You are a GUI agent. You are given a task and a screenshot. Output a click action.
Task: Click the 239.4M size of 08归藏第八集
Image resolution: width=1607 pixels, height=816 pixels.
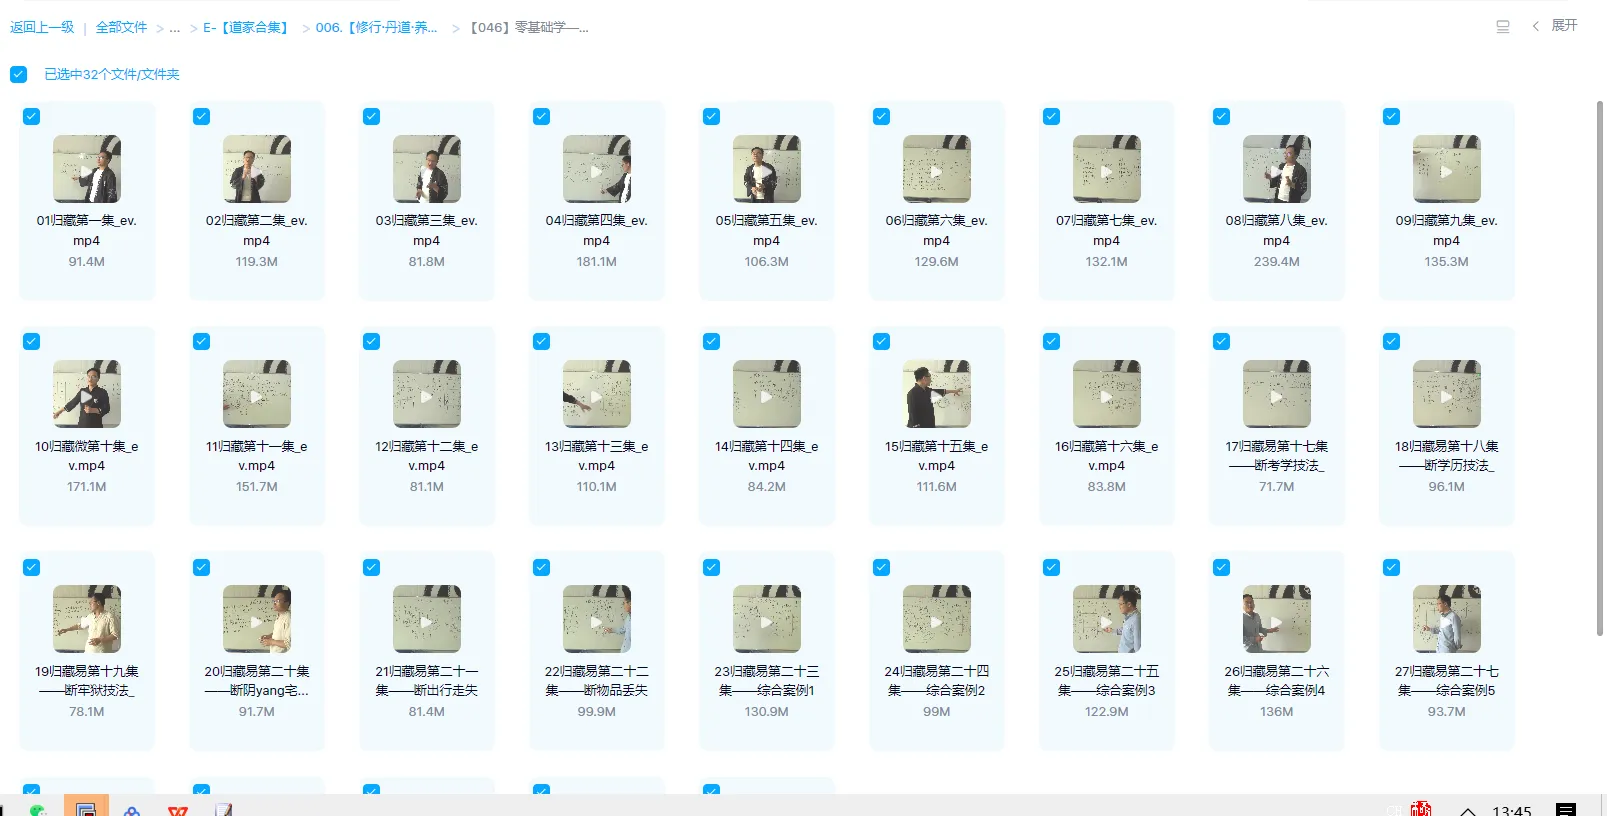1277,262
